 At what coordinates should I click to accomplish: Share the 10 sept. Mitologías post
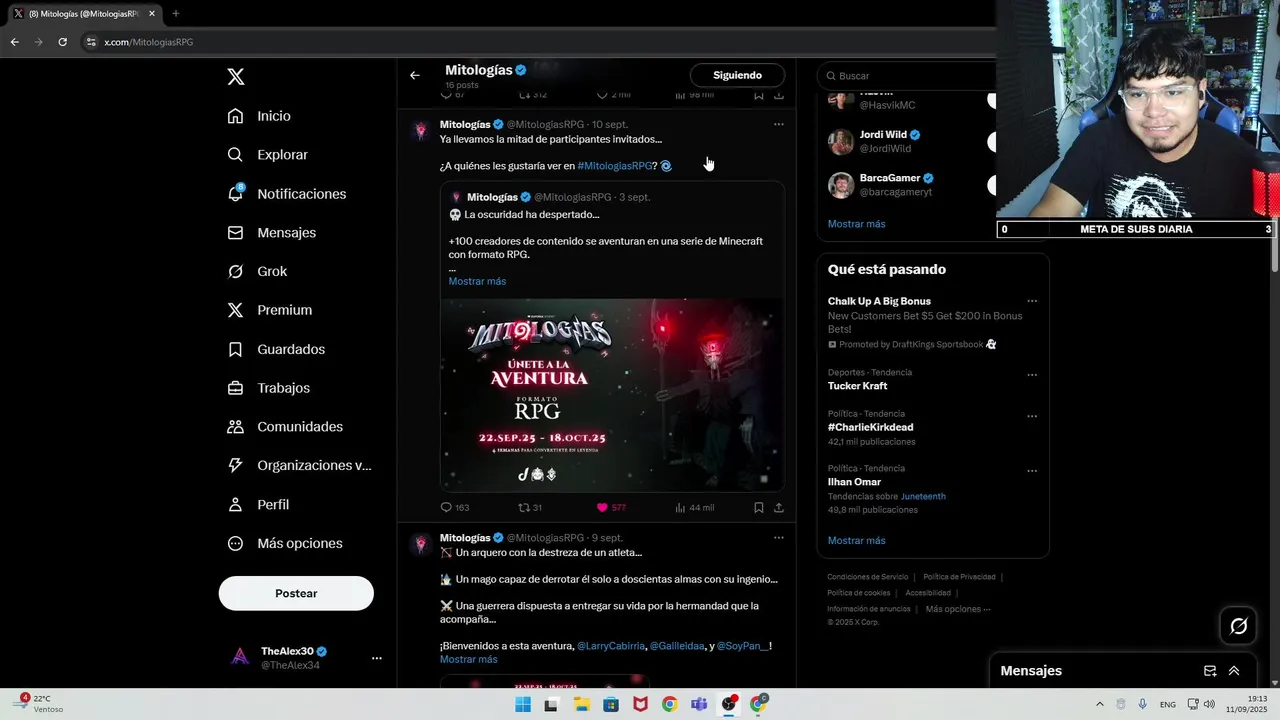pos(779,507)
